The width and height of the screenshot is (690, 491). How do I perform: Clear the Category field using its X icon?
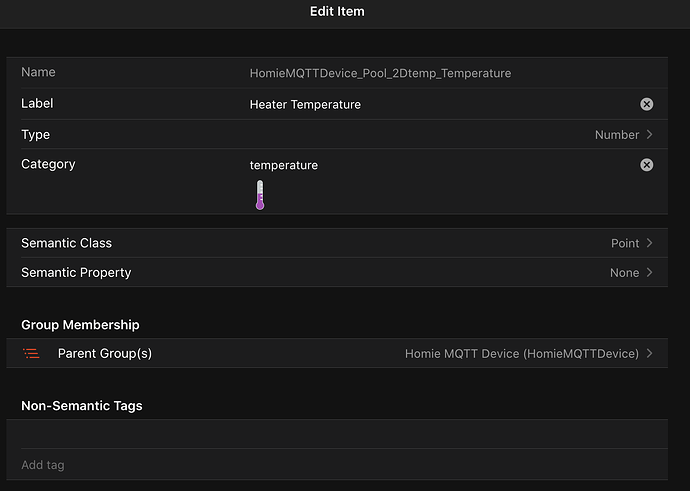(x=646, y=165)
